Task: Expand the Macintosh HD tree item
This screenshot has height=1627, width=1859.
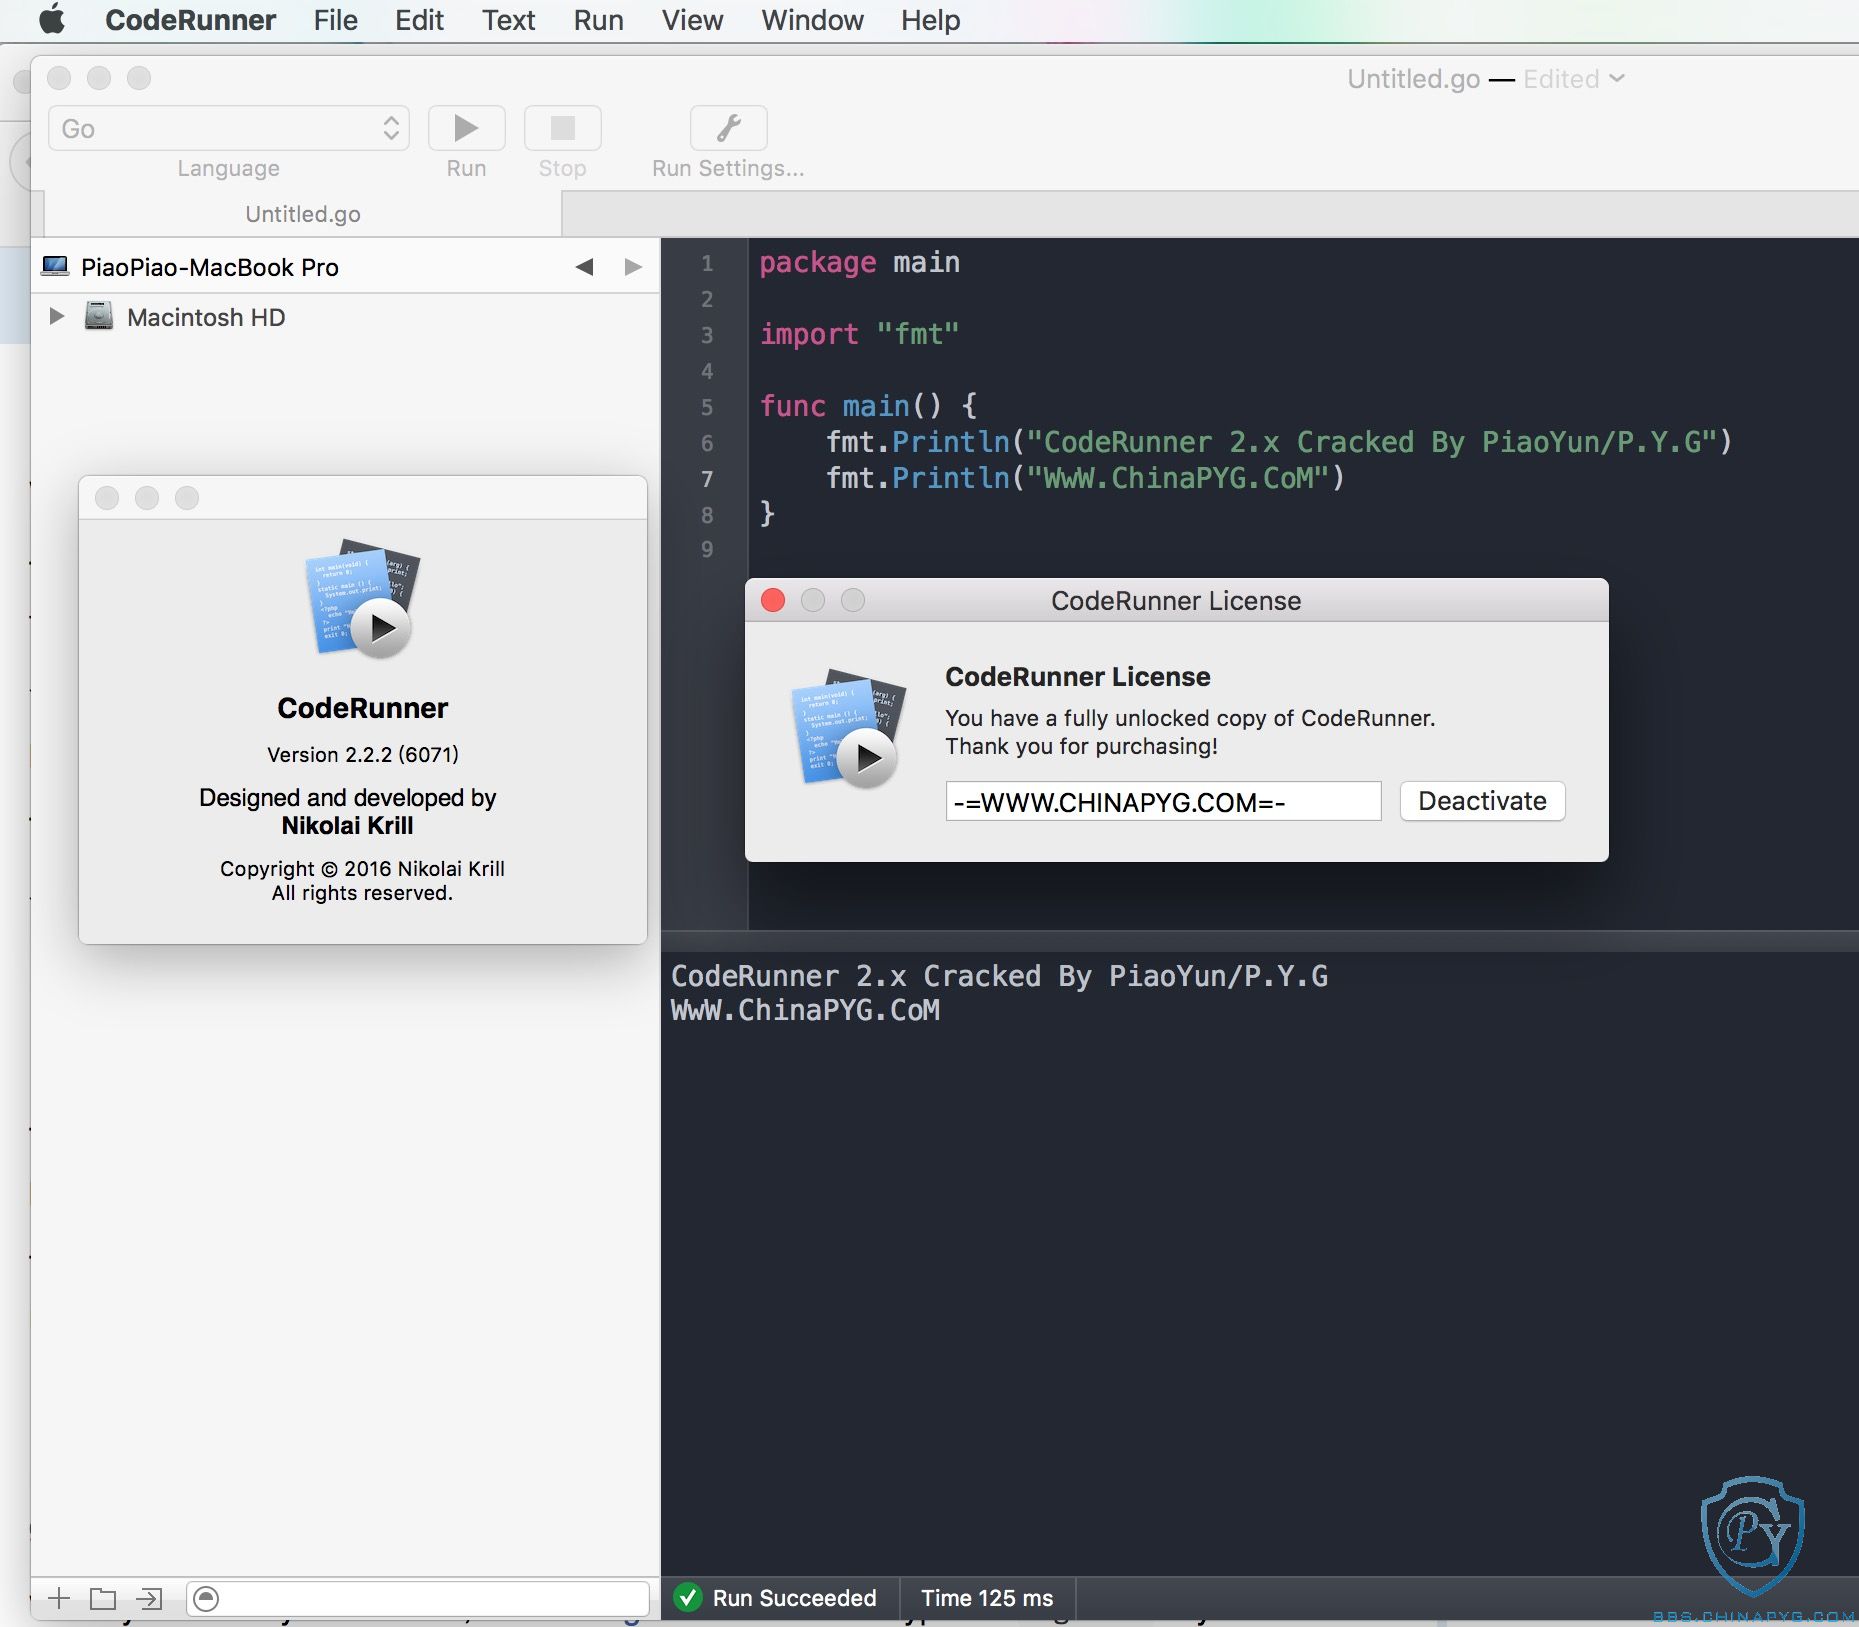Action: coord(57,316)
